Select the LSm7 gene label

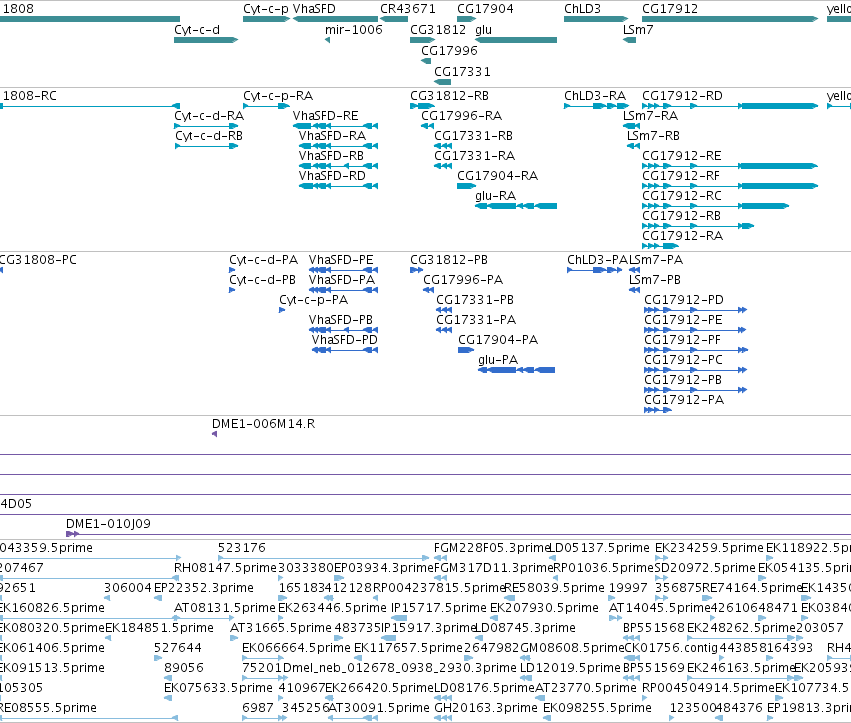coord(638,29)
